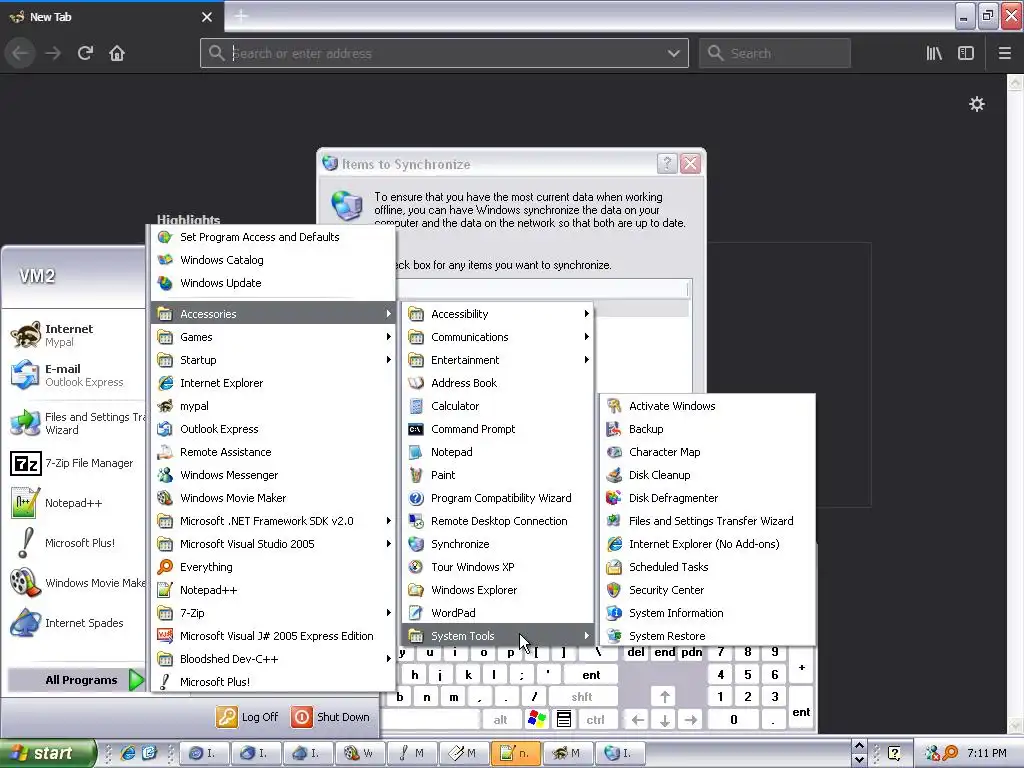This screenshot has height=768, width=1024.
Task: Open 7-Zip File Manager from Start menu
Action: (x=74, y=463)
